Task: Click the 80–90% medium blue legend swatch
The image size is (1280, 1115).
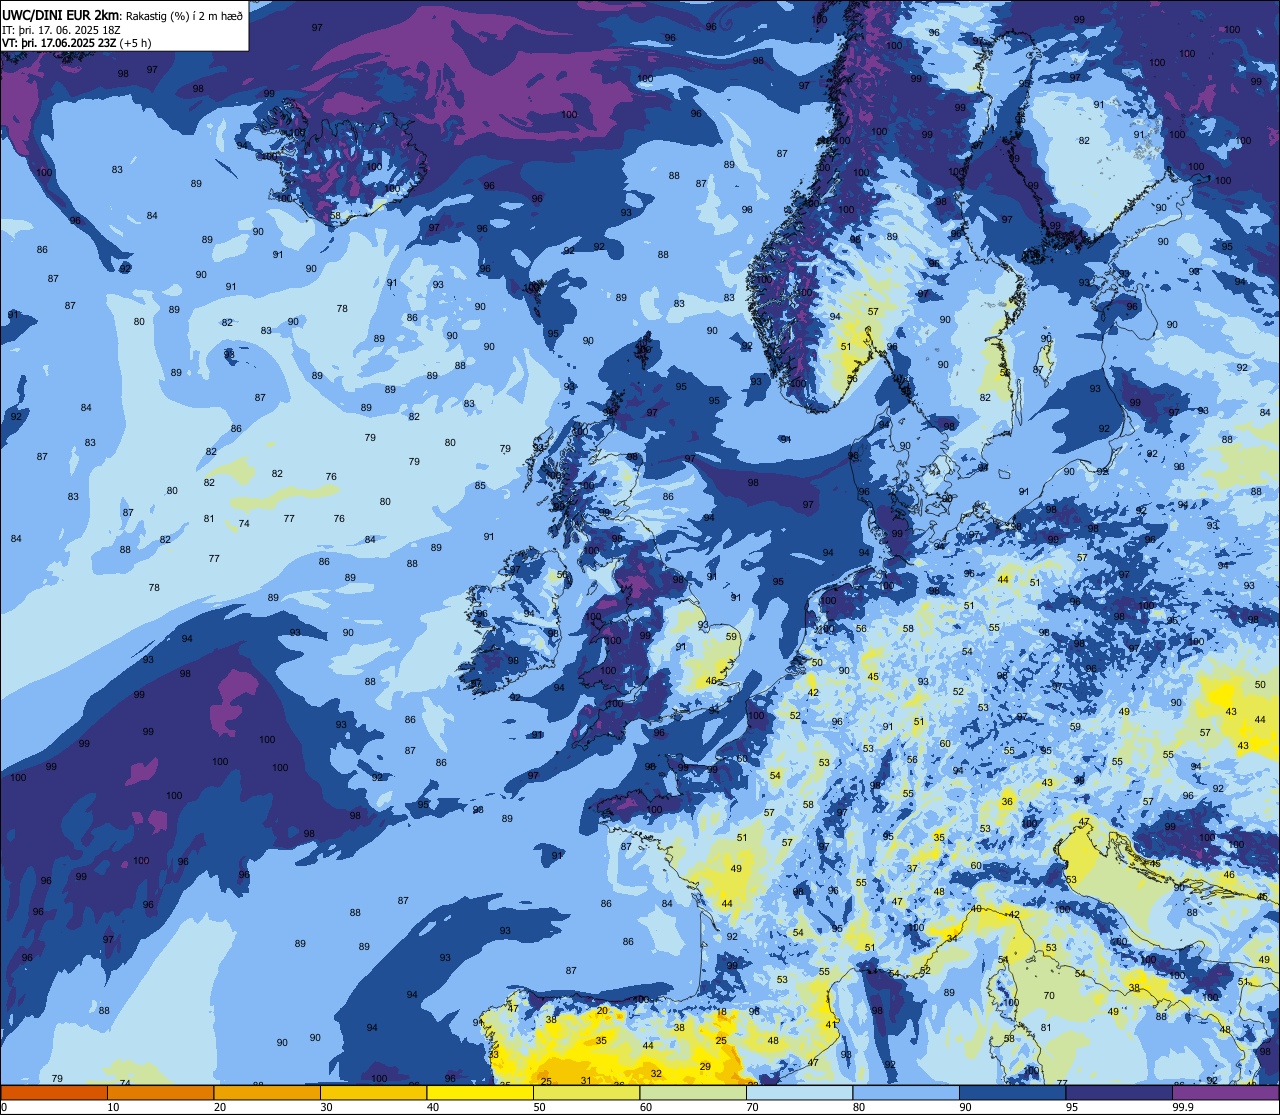Action: tap(906, 1093)
